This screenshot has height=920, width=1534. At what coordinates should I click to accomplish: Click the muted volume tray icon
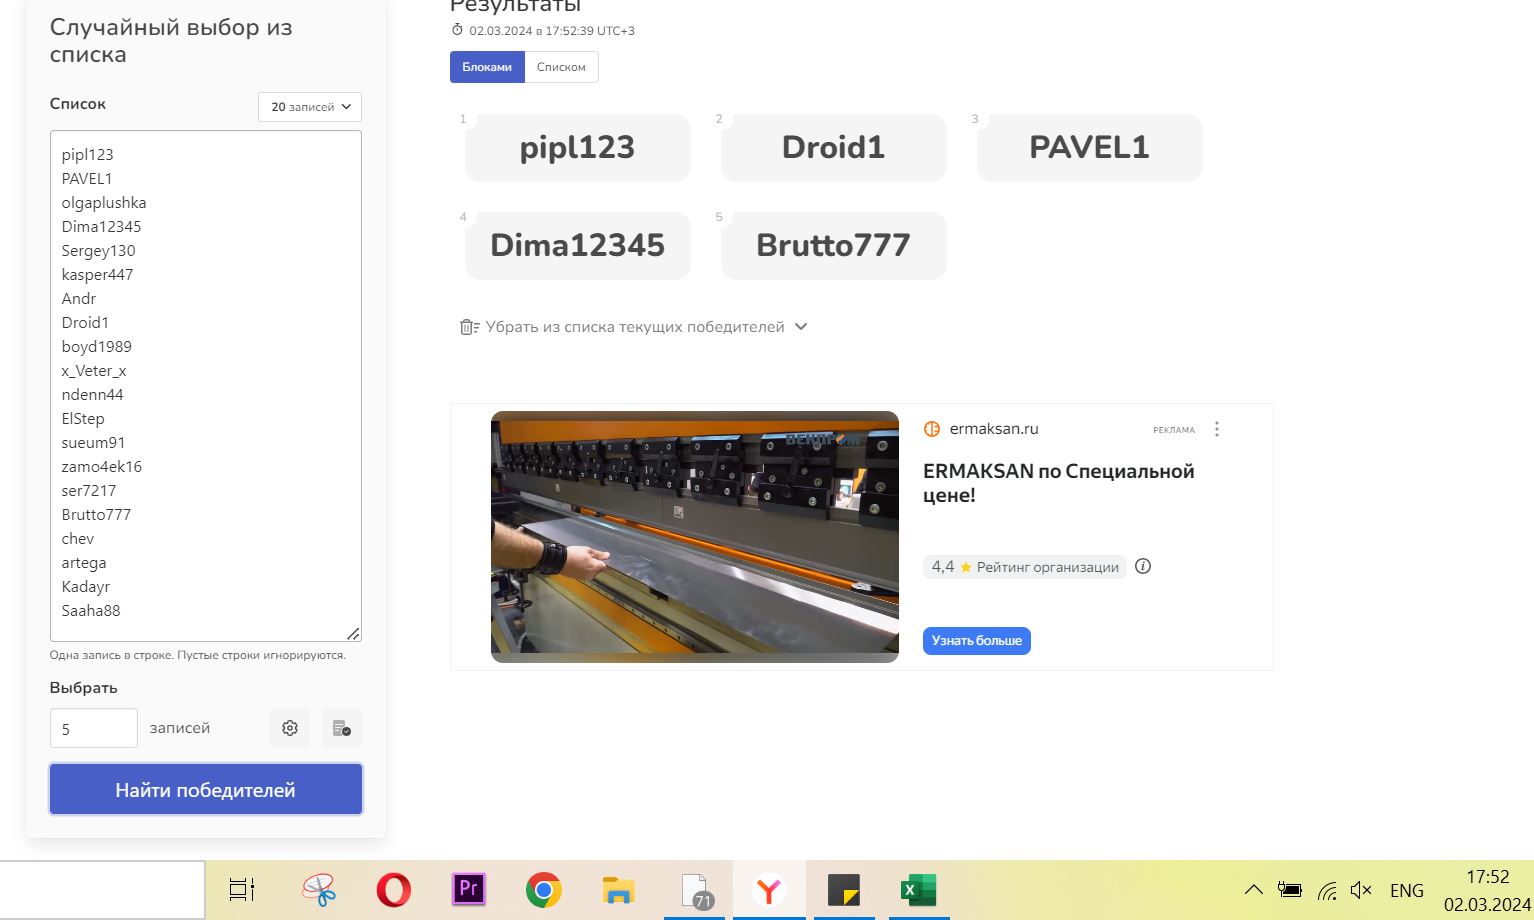[x=1361, y=890]
